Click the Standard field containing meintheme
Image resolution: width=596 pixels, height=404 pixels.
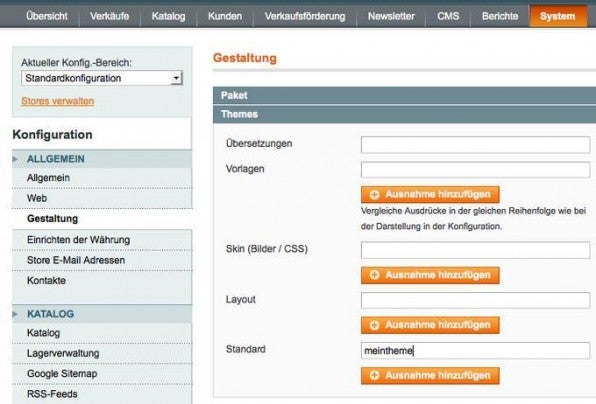(475, 350)
